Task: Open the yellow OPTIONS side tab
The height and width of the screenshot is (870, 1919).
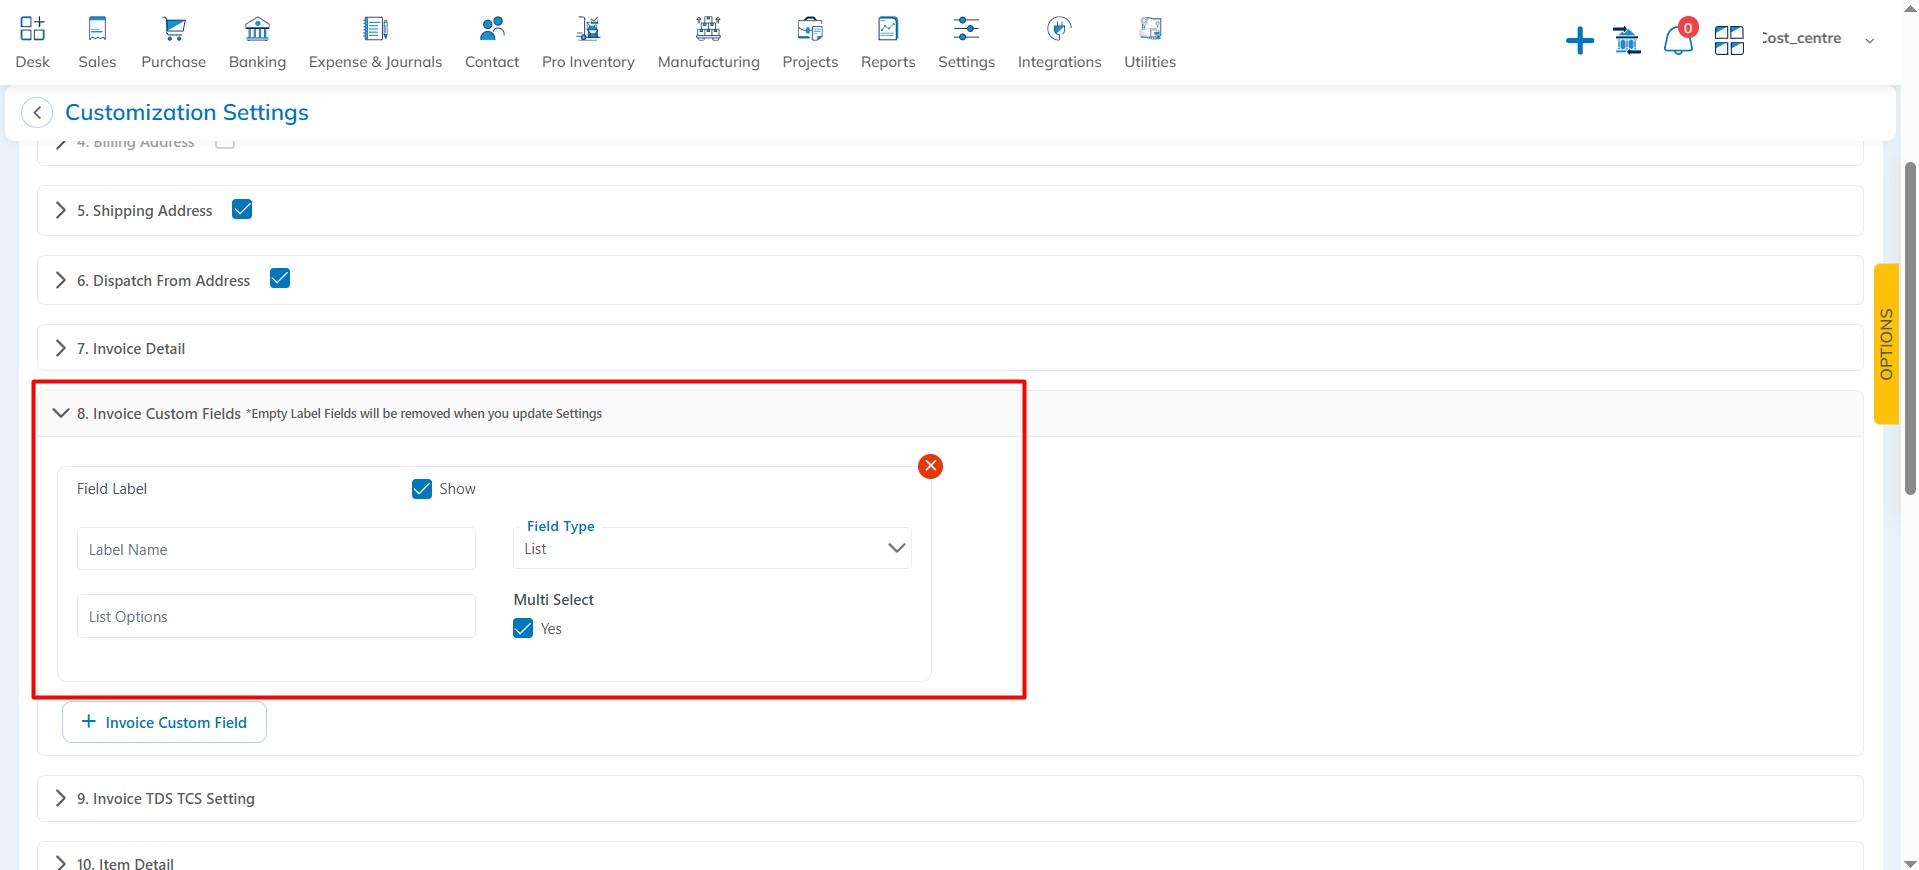Action: (1886, 344)
